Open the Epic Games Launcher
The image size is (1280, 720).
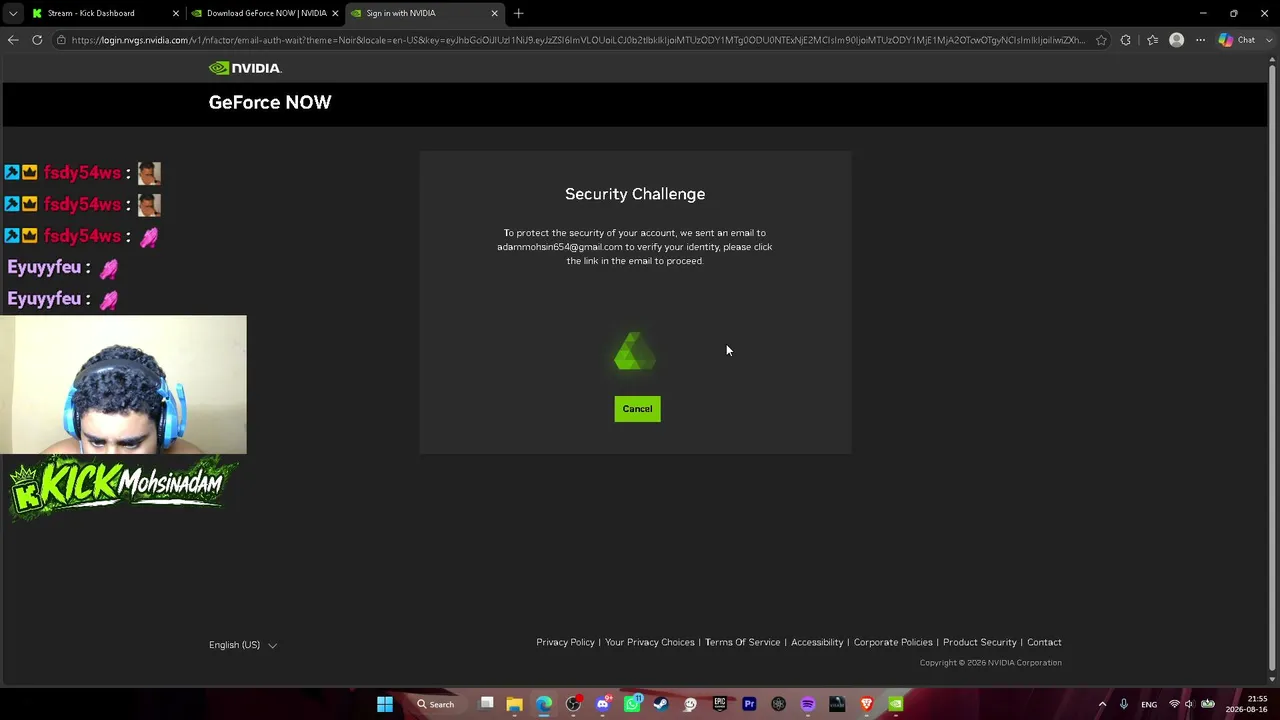tap(720, 704)
